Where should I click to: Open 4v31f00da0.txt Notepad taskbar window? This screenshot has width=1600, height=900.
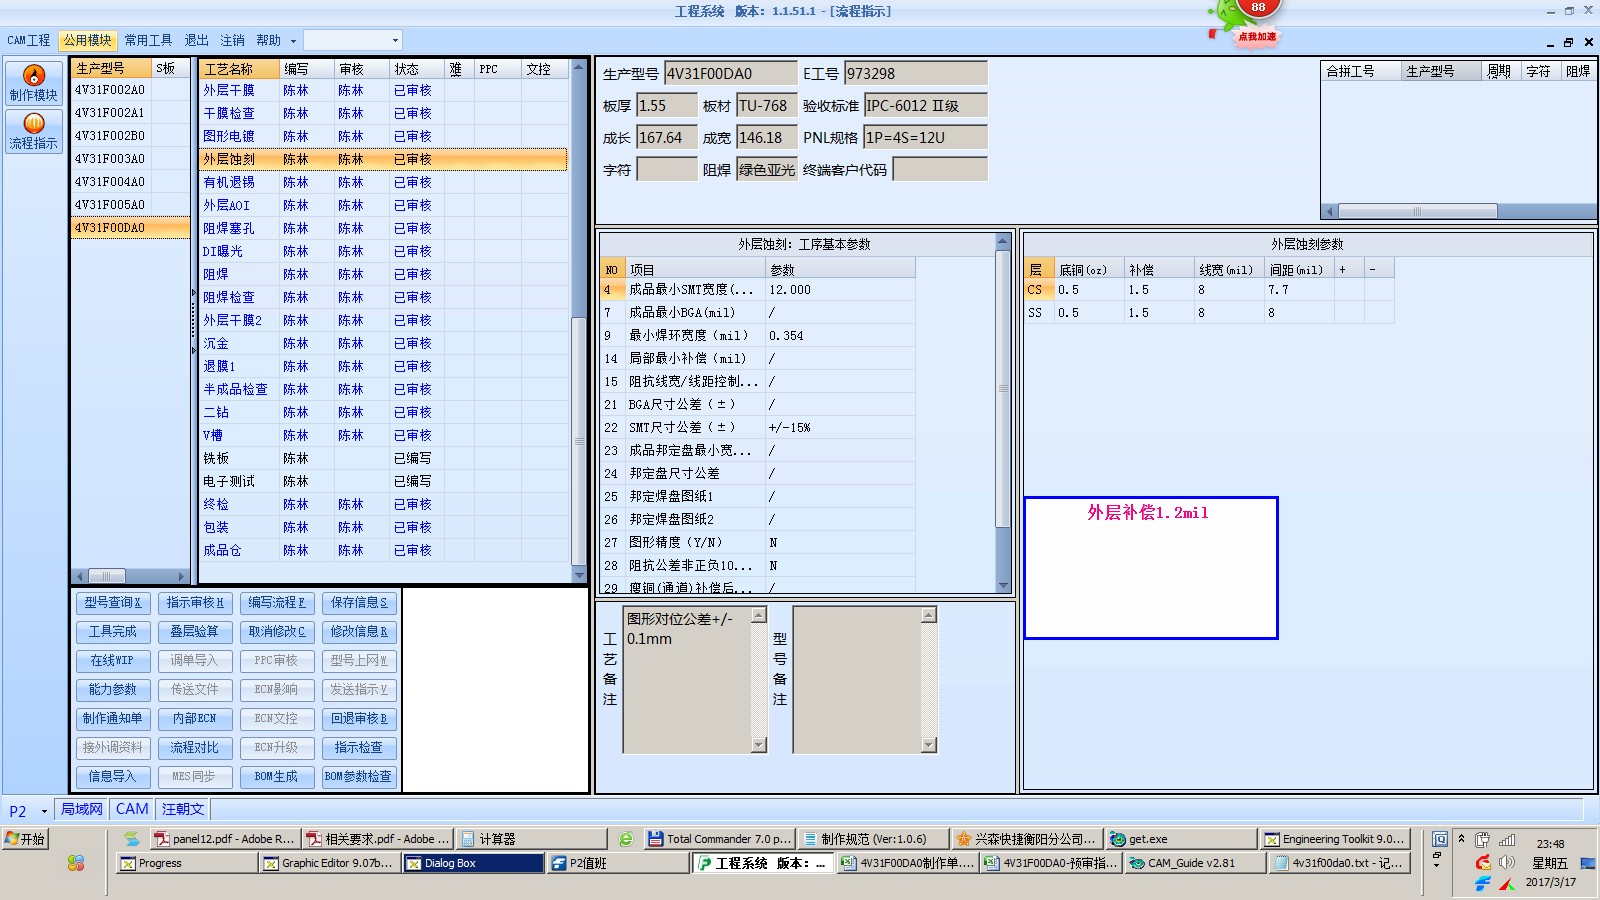(x=1338, y=863)
